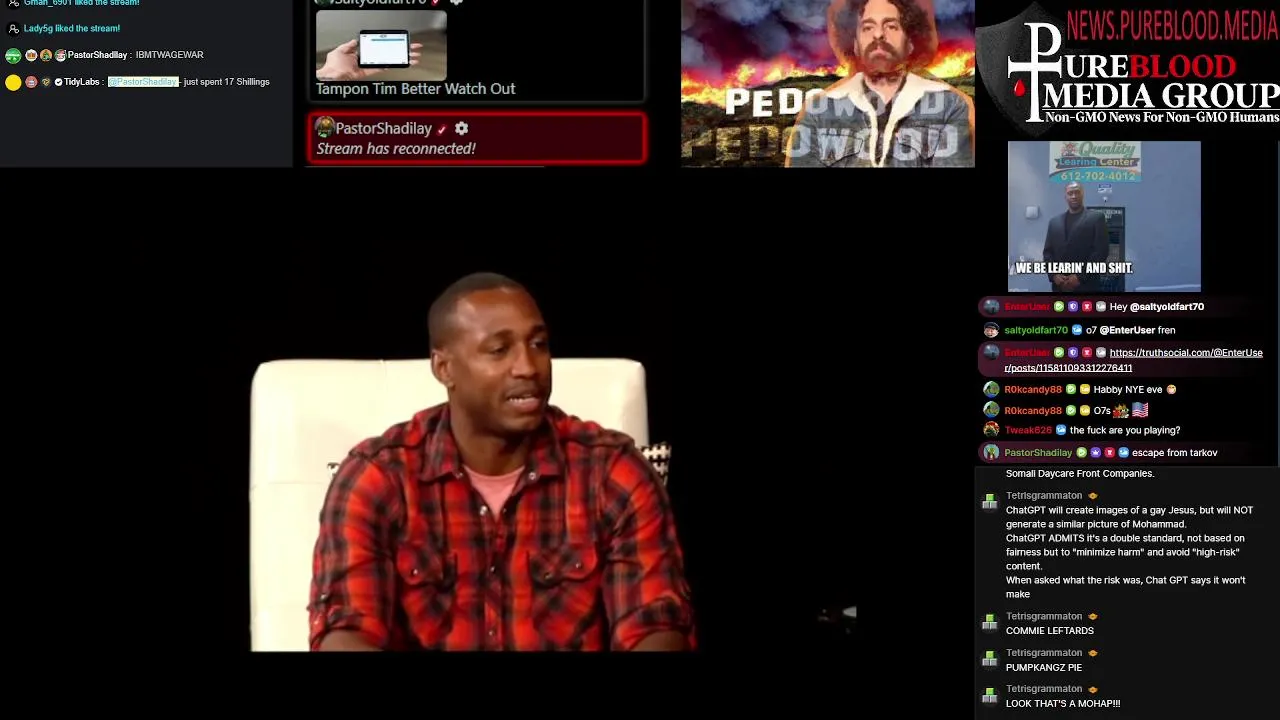Click PastorShadilay's avatar on 'escape from tarkov' message
The width and height of the screenshot is (1280, 720).
(x=991, y=453)
